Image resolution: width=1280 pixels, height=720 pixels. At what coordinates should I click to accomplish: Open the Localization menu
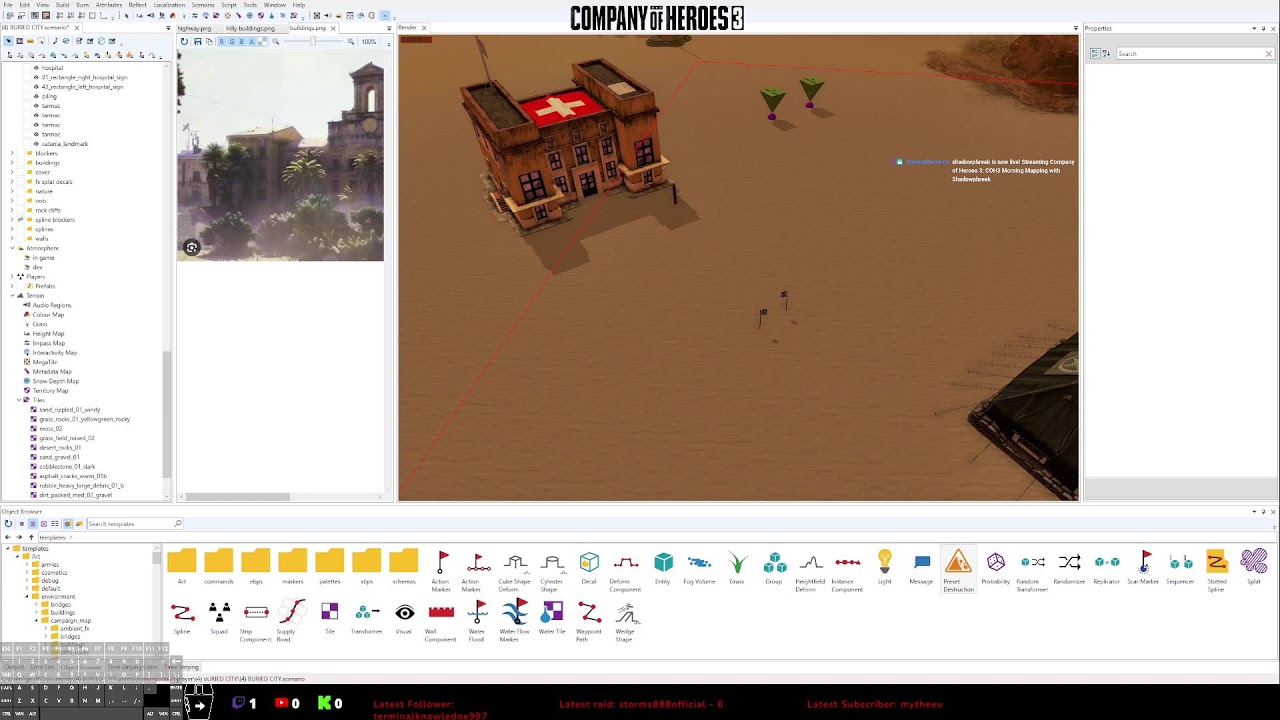pyautogui.click(x=169, y=5)
